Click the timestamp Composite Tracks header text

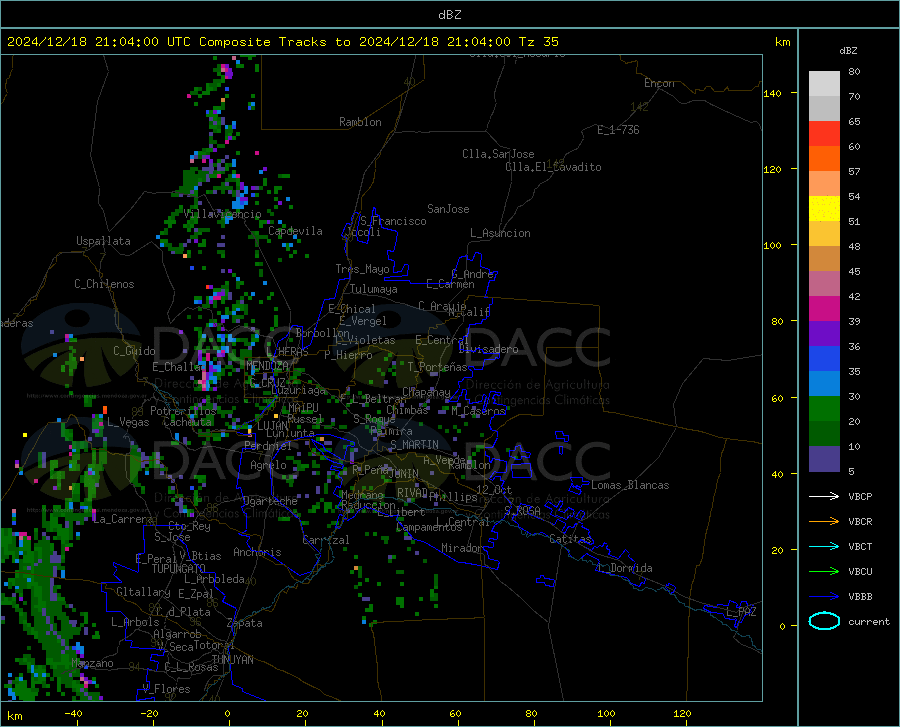click(x=282, y=42)
